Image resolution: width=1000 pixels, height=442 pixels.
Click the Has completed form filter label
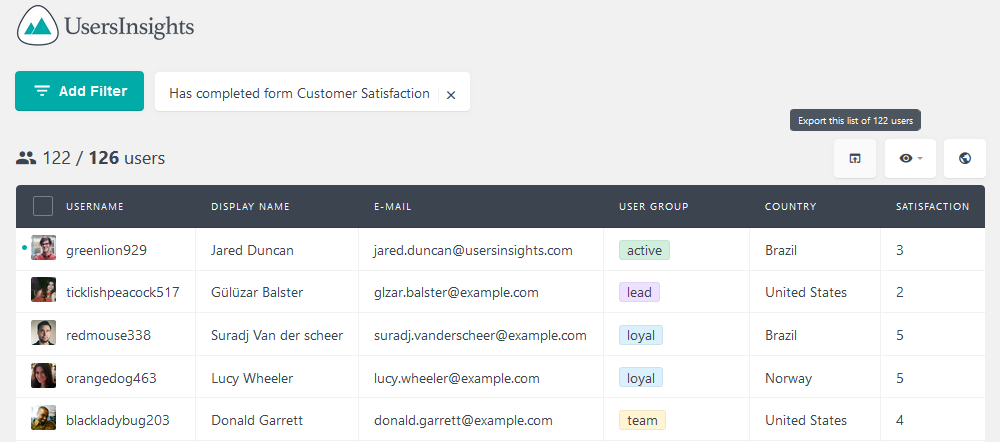(x=299, y=93)
